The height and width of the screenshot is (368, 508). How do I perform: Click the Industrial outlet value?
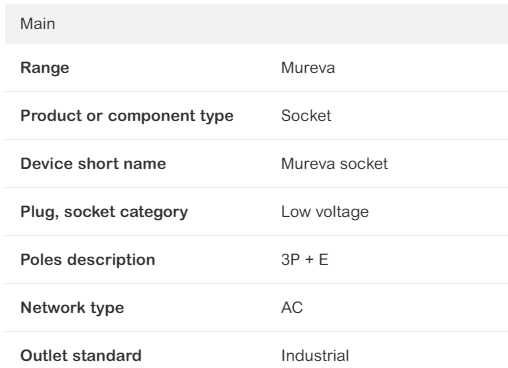coord(315,356)
